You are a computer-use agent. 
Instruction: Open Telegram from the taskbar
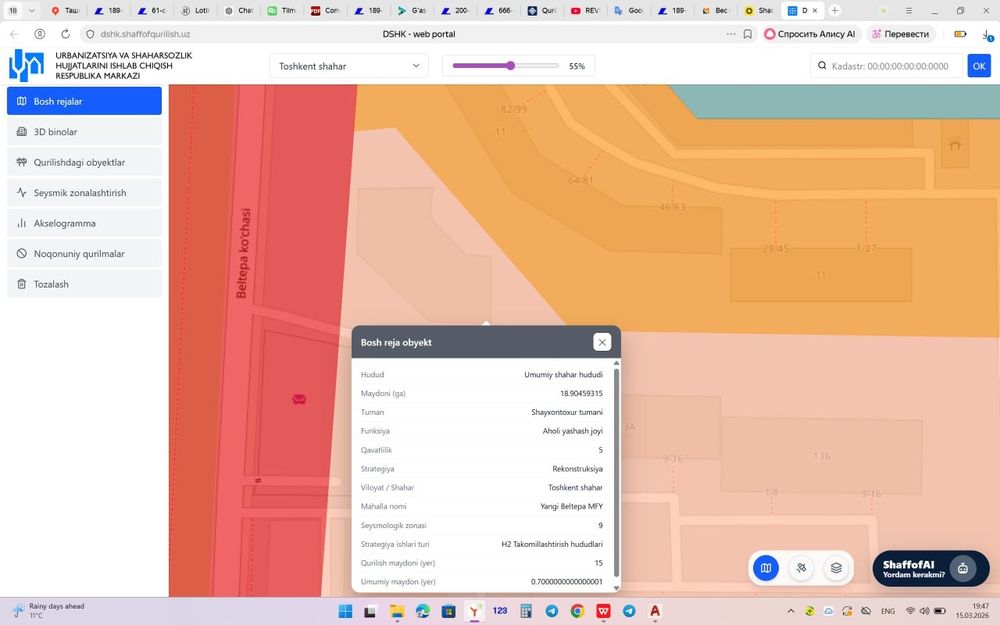[x=552, y=610]
